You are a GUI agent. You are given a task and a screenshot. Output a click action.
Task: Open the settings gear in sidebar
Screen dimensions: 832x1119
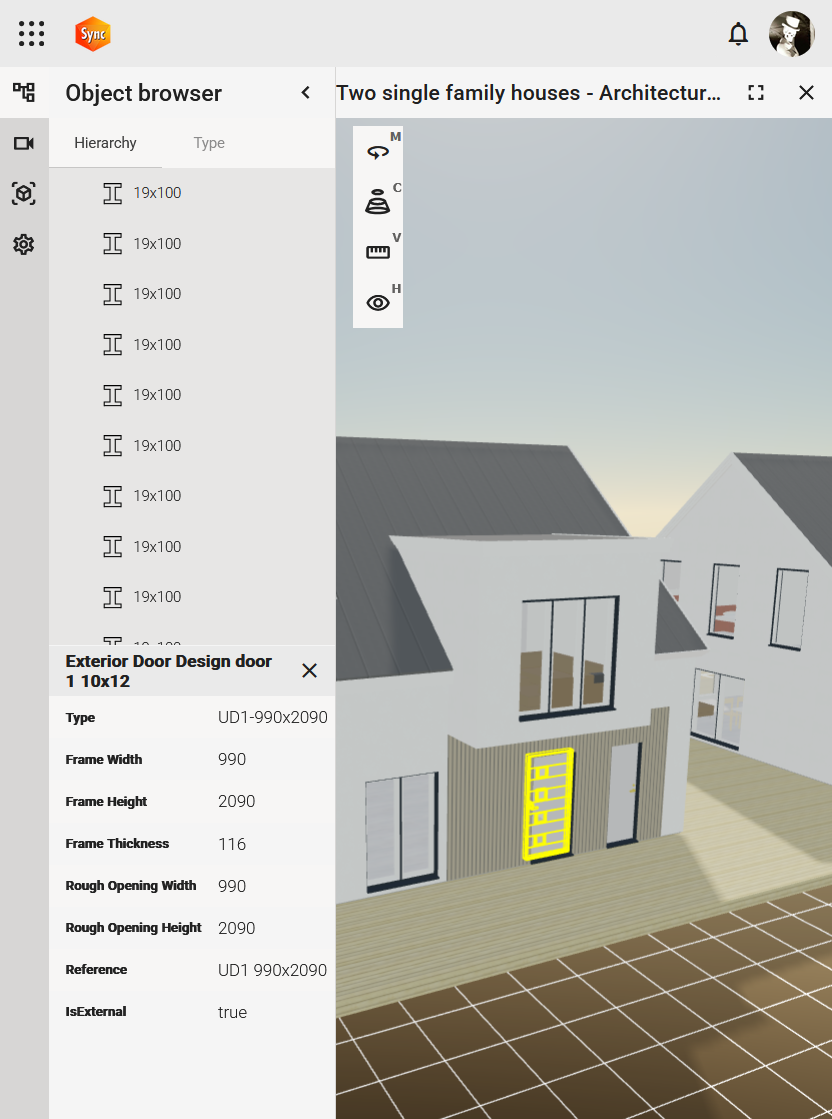point(24,244)
